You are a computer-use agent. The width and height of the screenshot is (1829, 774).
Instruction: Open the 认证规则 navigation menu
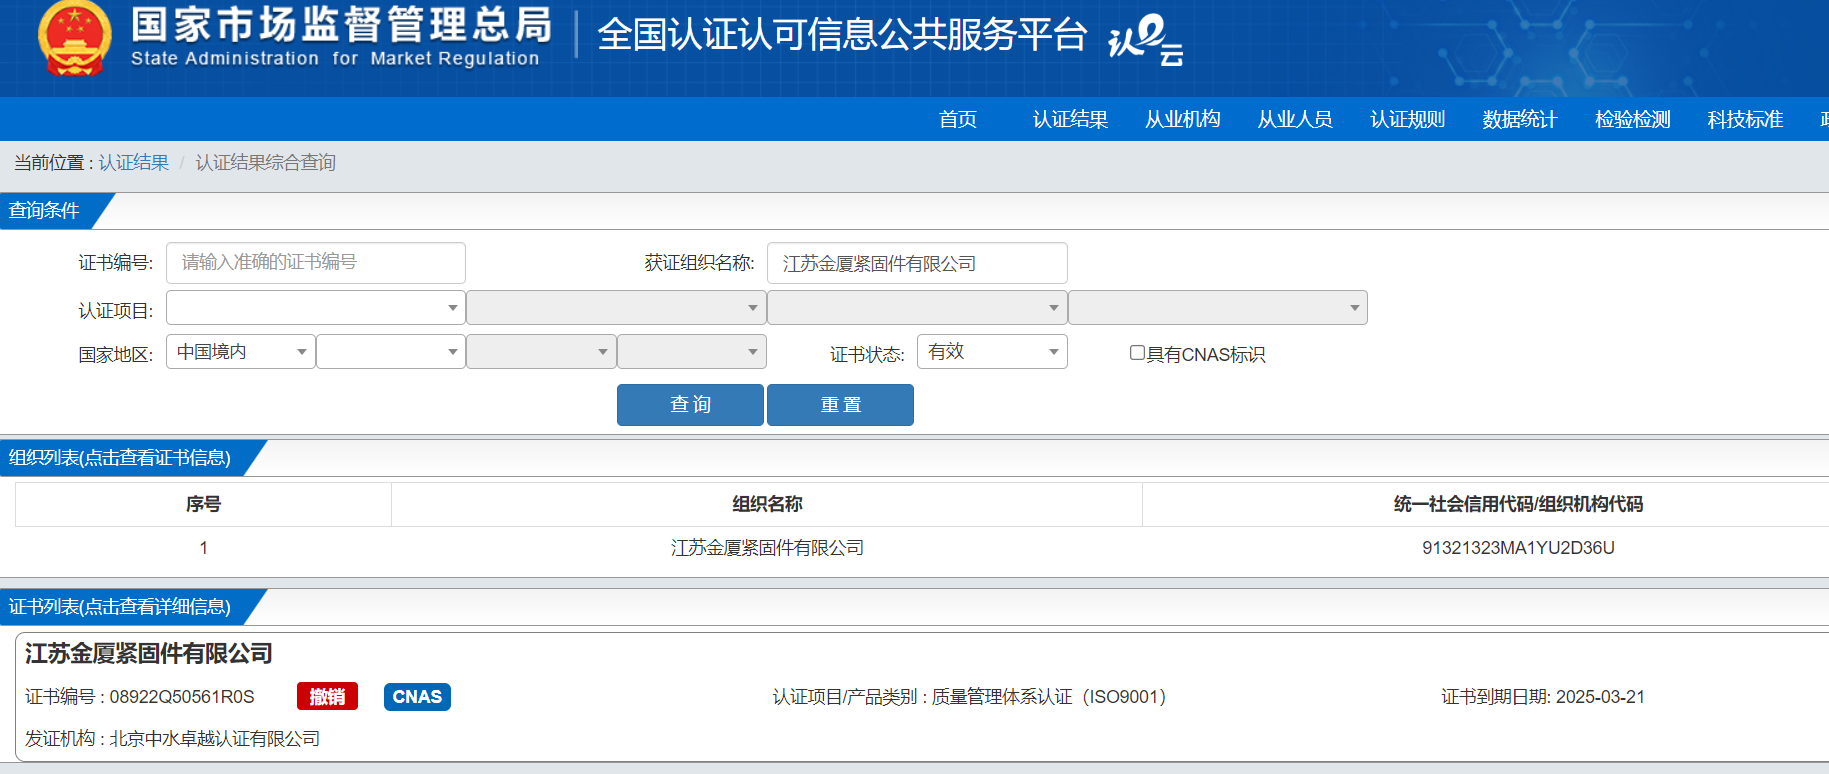1408,119
